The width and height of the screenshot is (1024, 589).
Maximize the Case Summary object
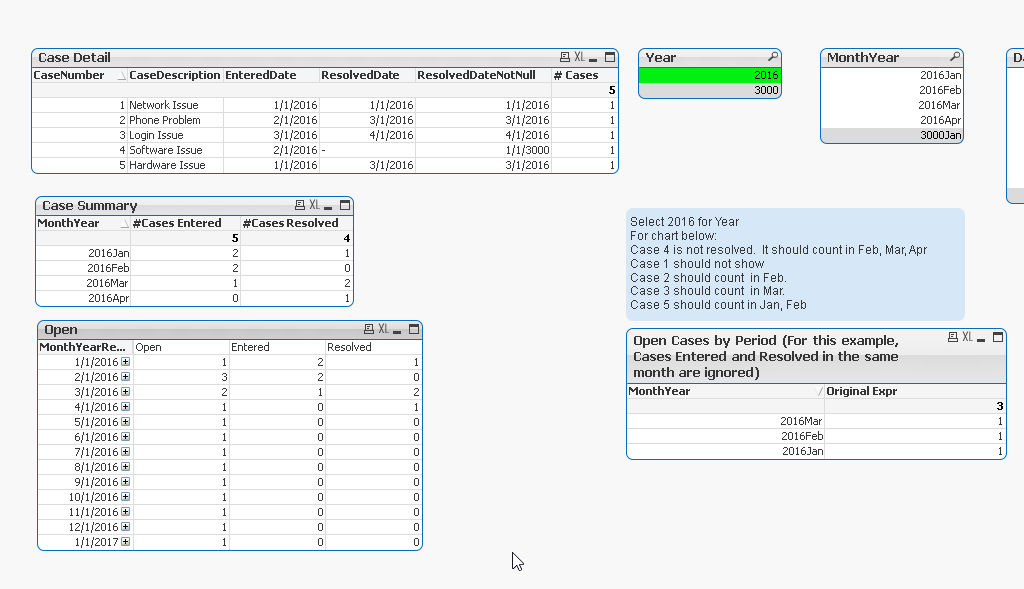tap(345, 205)
